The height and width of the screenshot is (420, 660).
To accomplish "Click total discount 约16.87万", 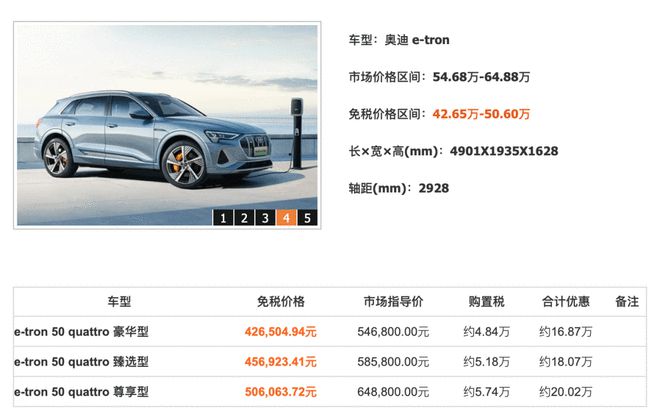I will 566,332.
